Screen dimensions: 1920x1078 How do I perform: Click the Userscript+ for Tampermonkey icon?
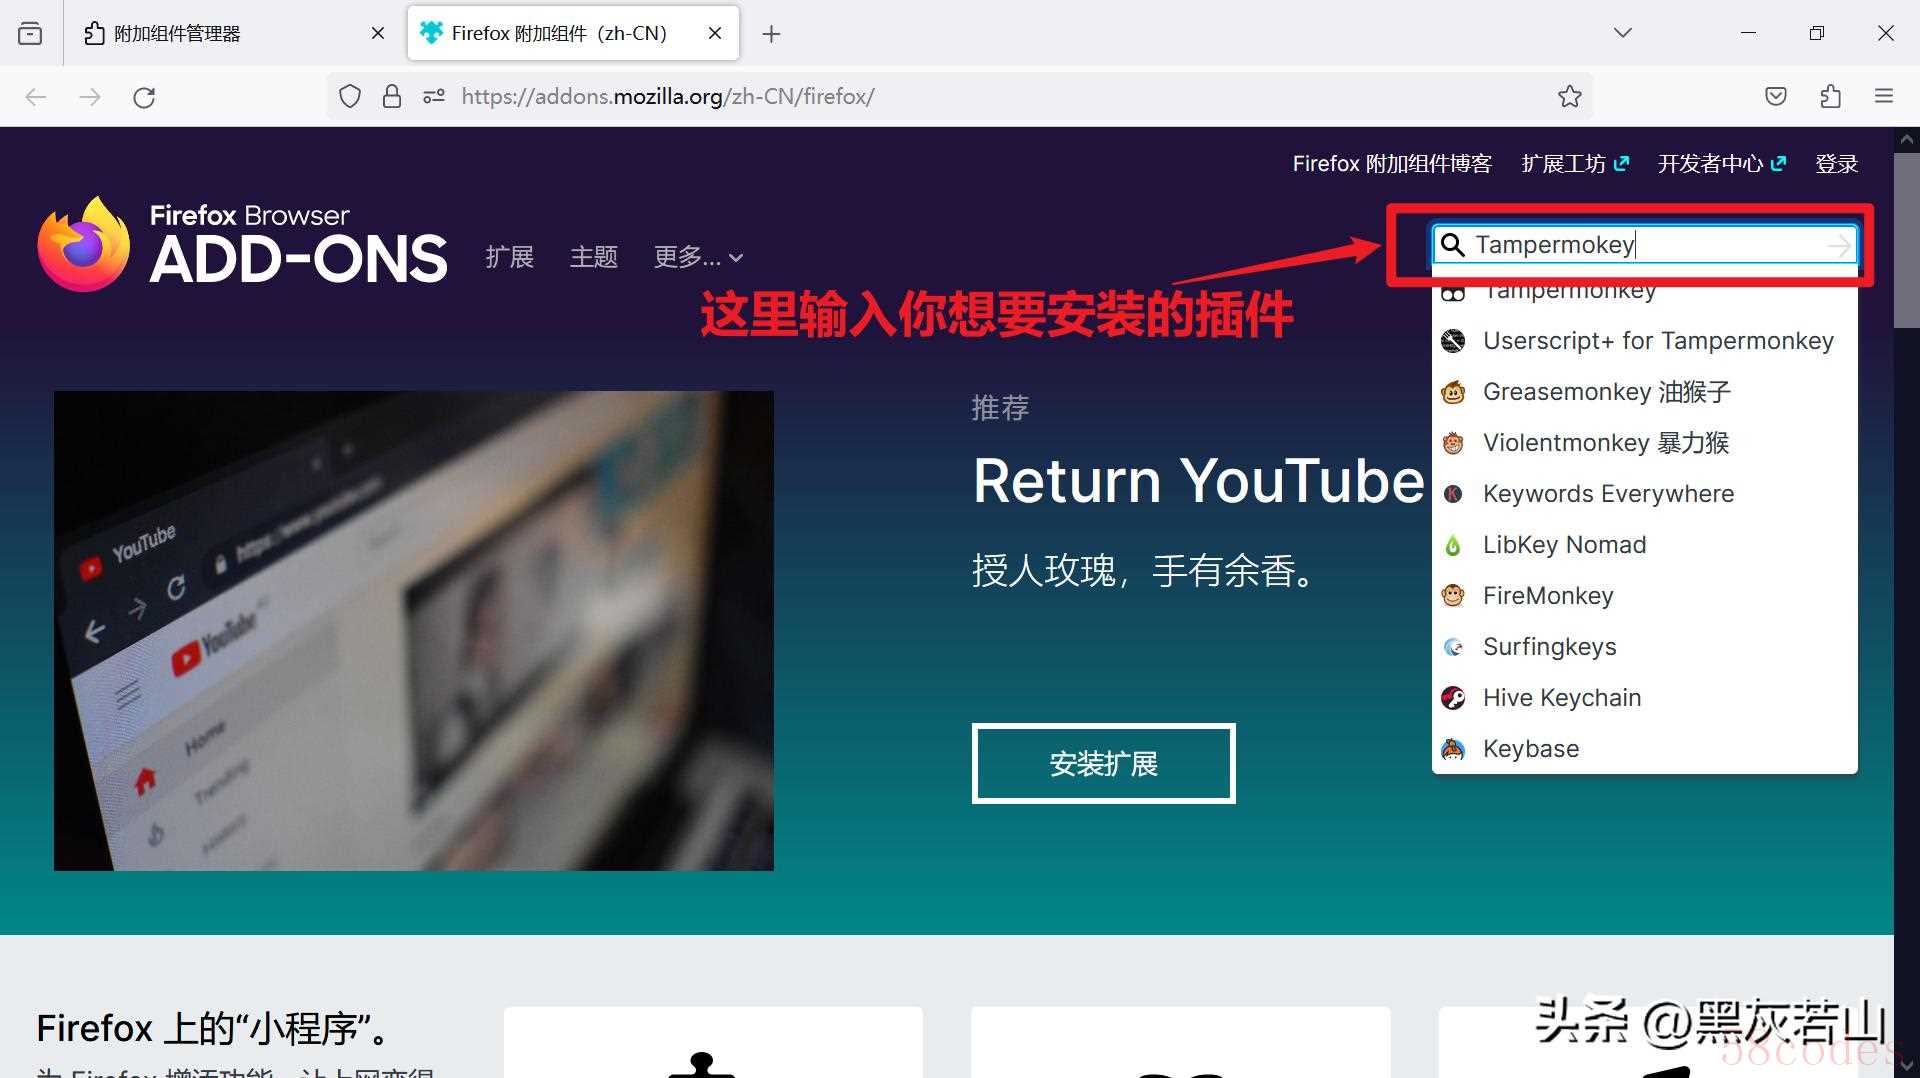[x=1453, y=341]
